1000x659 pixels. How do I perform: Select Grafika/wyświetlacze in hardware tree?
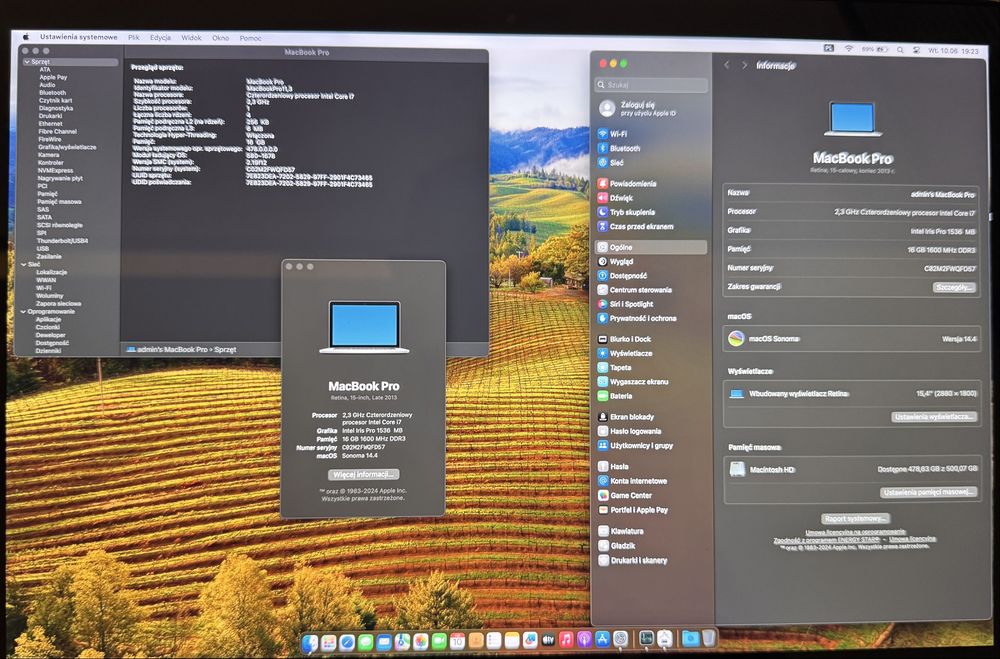[x=67, y=147]
